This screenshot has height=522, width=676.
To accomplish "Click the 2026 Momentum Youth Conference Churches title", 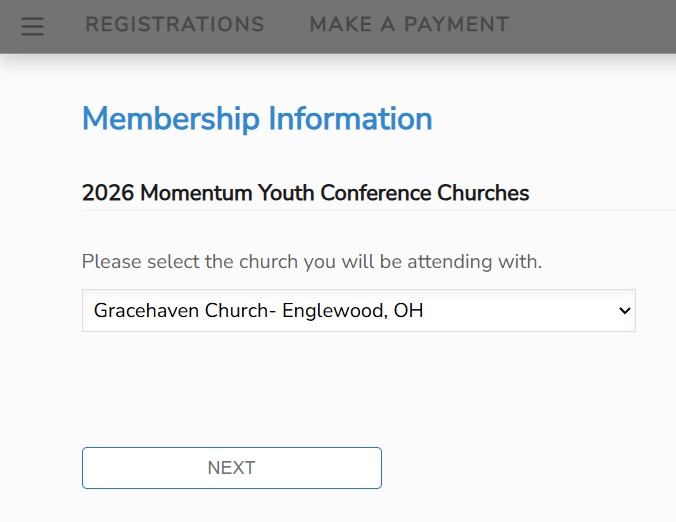I will [x=305, y=193].
